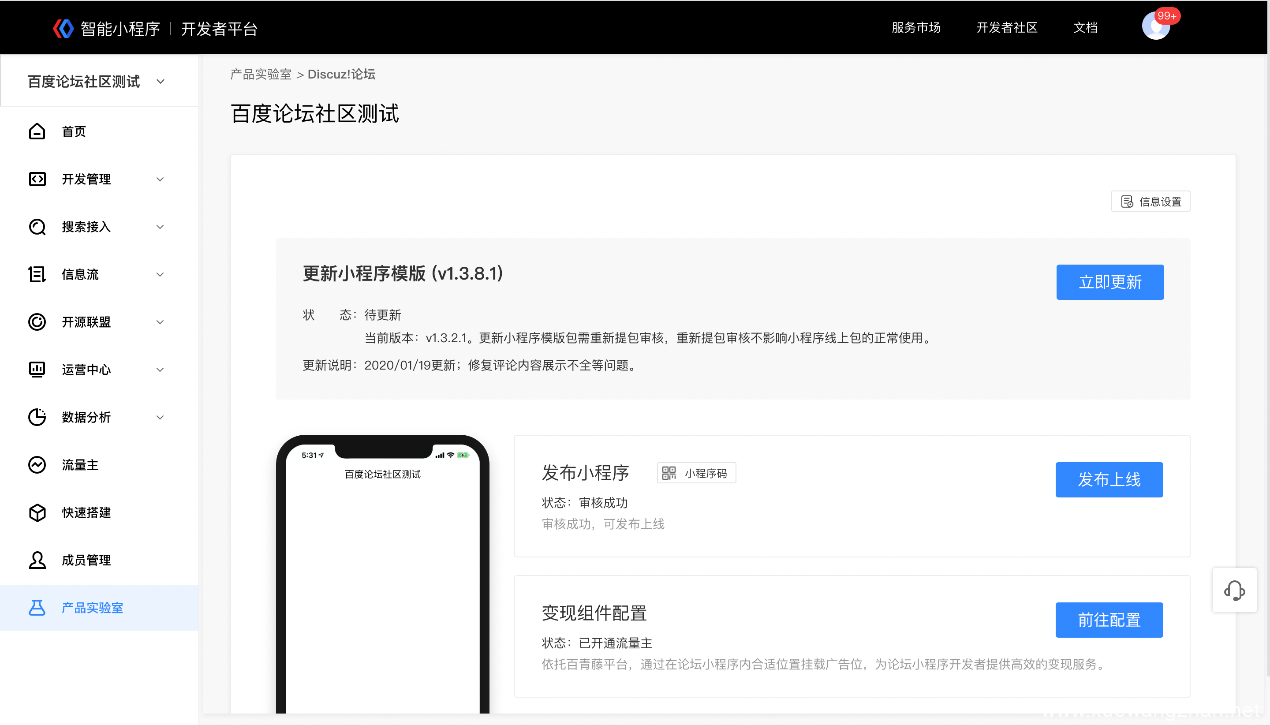The height and width of the screenshot is (725, 1270).
Task: Open customer service headset widget
Action: click(x=1234, y=590)
